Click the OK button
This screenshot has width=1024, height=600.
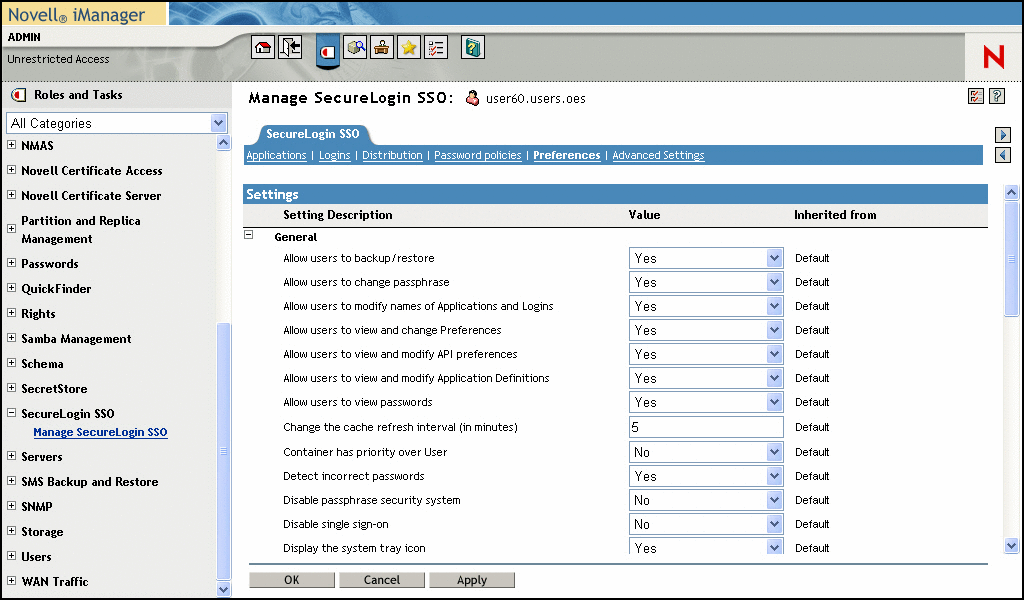292,580
